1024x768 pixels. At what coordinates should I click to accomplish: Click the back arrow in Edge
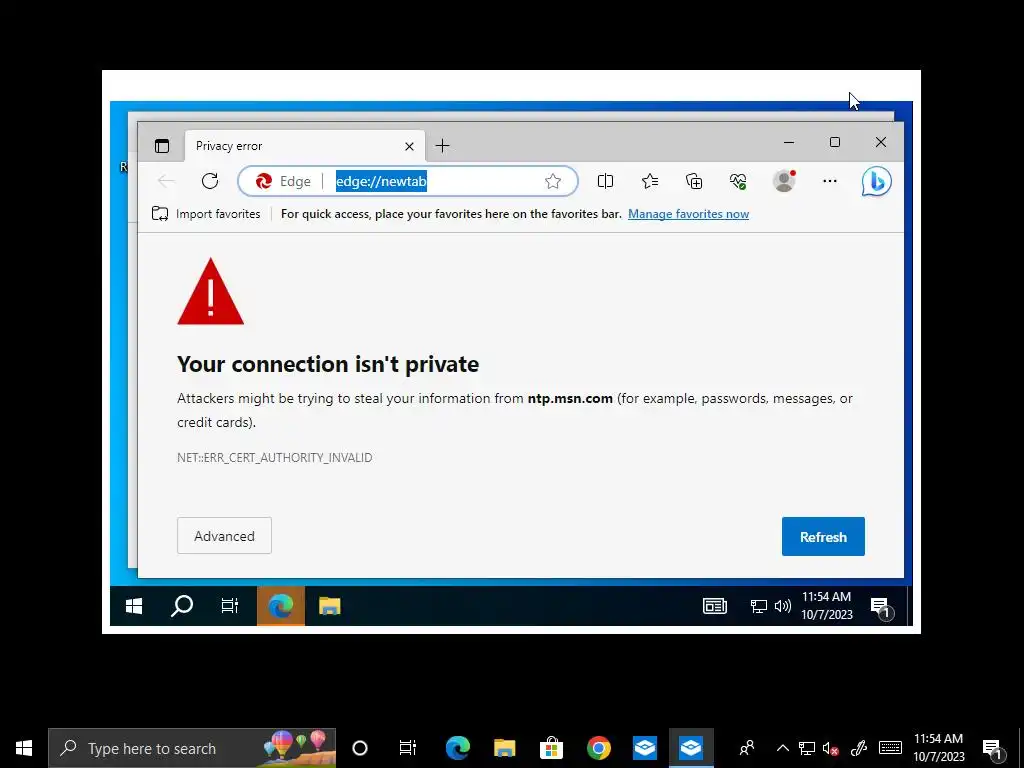point(167,181)
